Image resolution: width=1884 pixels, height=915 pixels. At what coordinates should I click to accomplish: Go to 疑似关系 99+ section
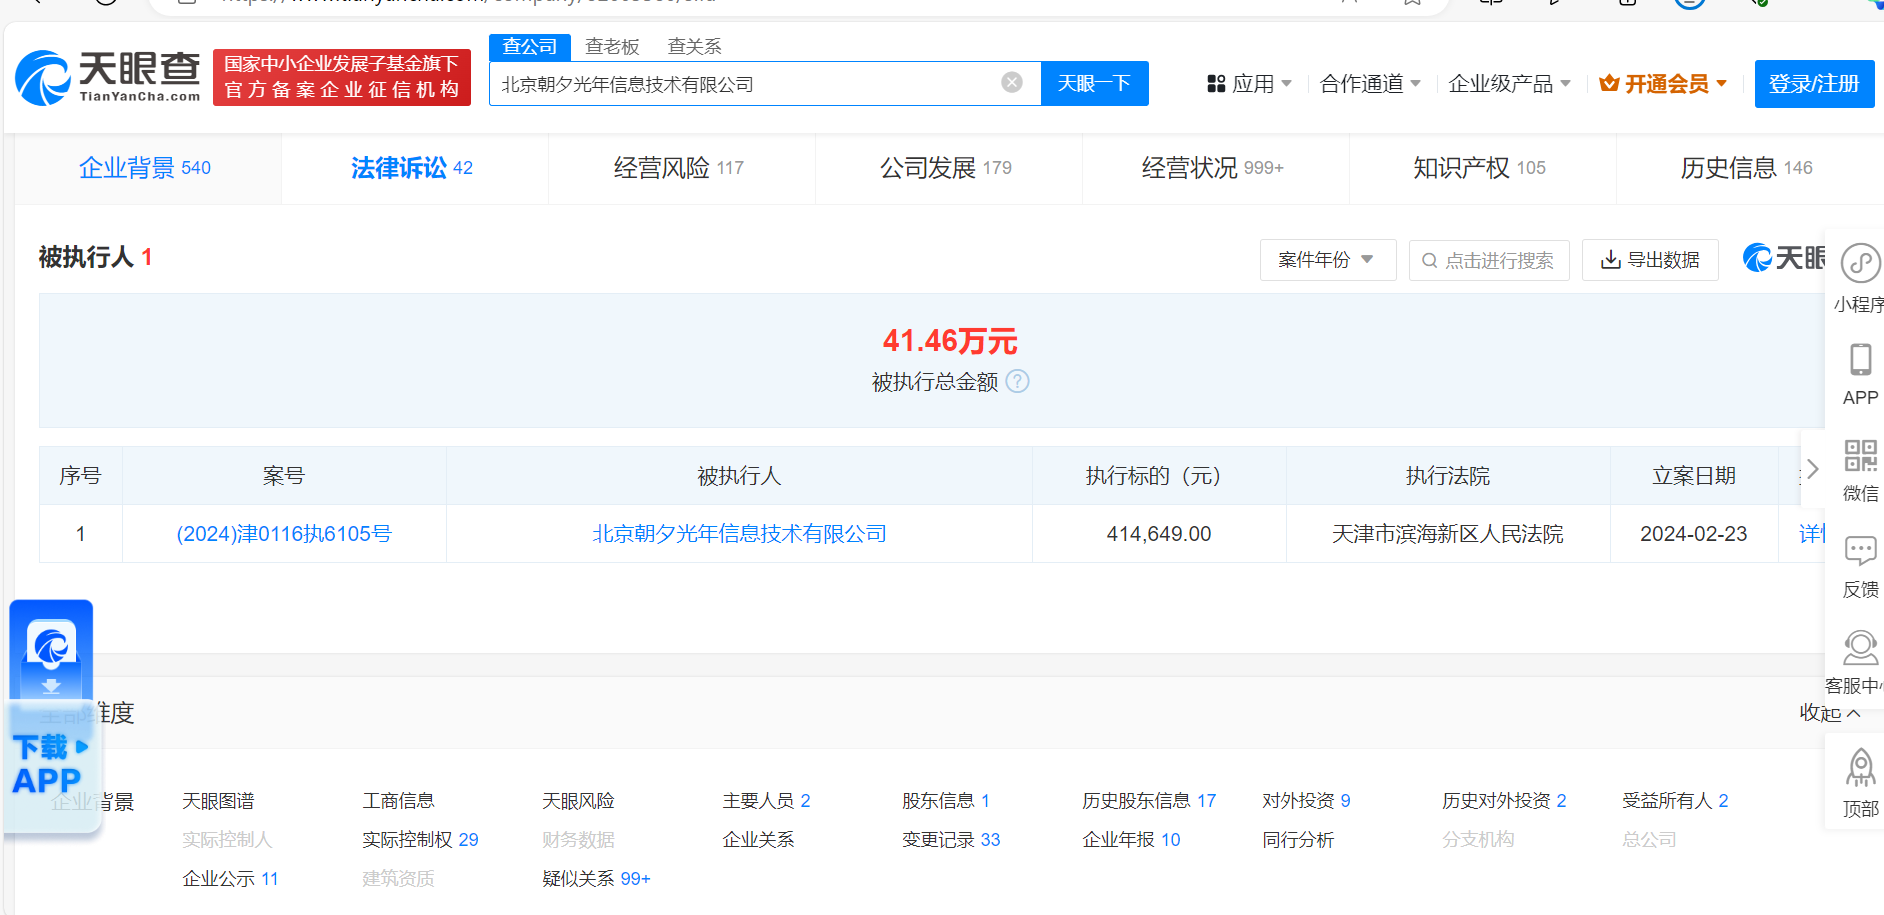tap(596, 879)
